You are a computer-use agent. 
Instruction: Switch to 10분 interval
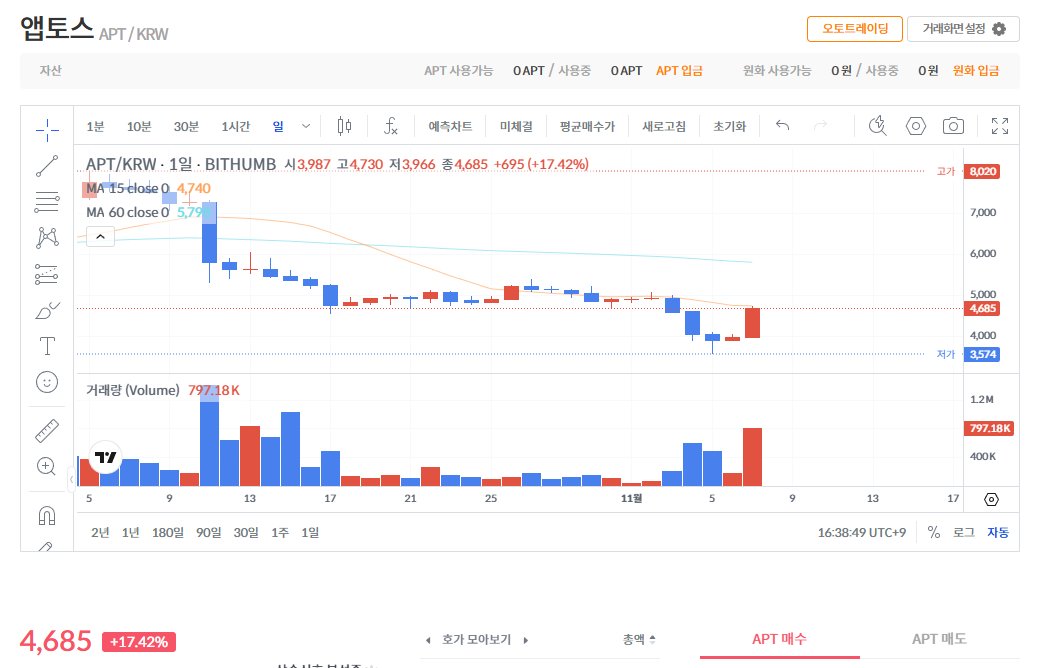click(139, 126)
